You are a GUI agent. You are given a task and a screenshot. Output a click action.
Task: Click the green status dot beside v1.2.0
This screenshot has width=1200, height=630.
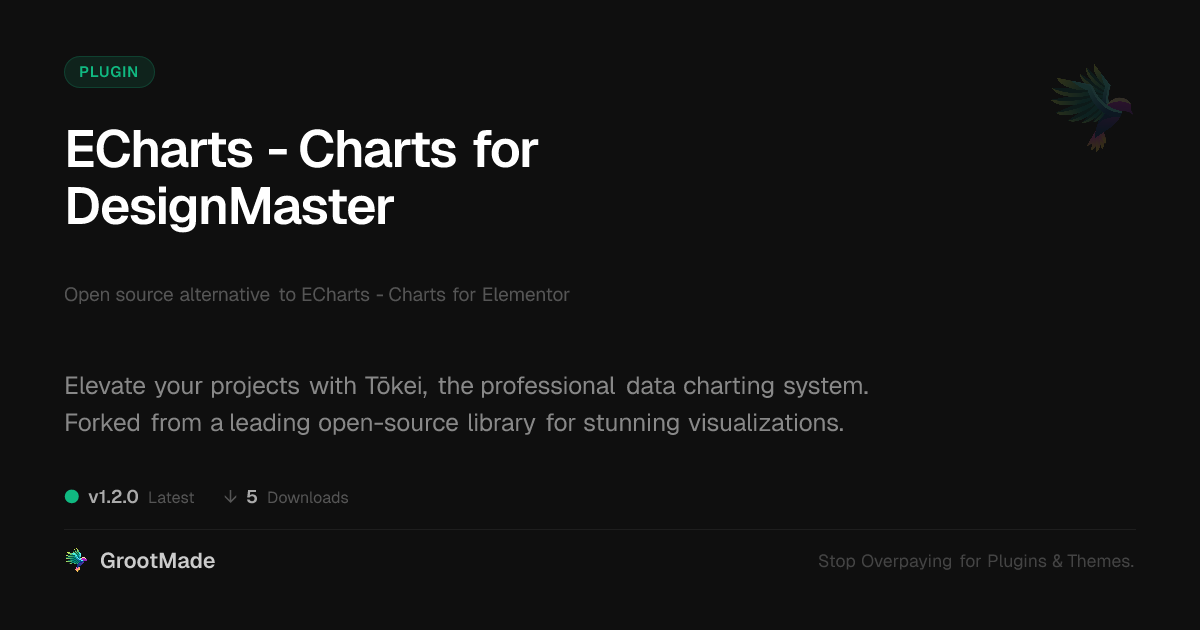click(72, 497)
